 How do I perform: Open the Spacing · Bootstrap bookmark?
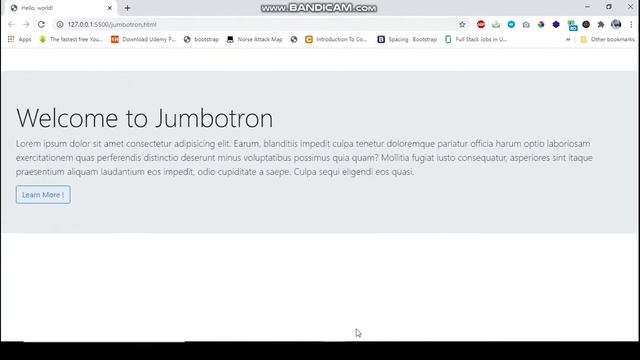click(x=407, y=39)
